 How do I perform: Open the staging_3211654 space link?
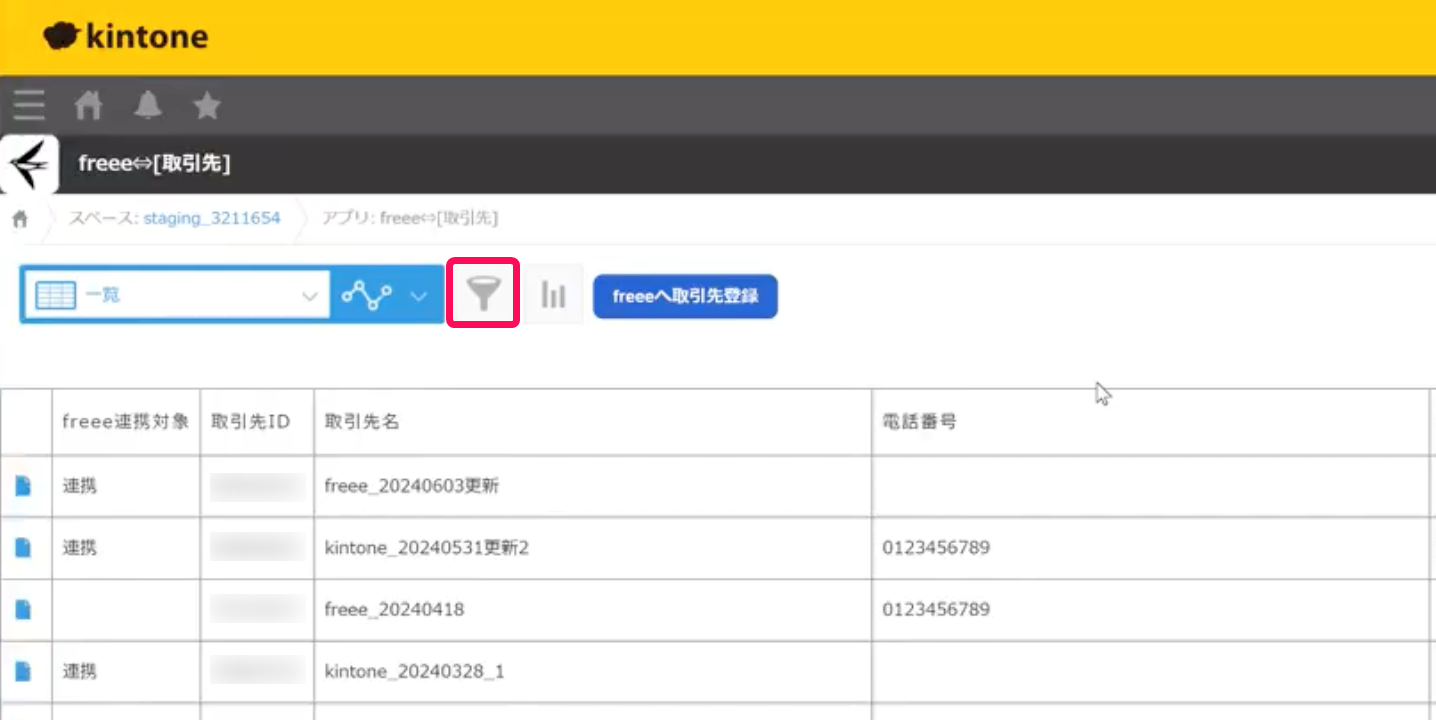(212, 218)
